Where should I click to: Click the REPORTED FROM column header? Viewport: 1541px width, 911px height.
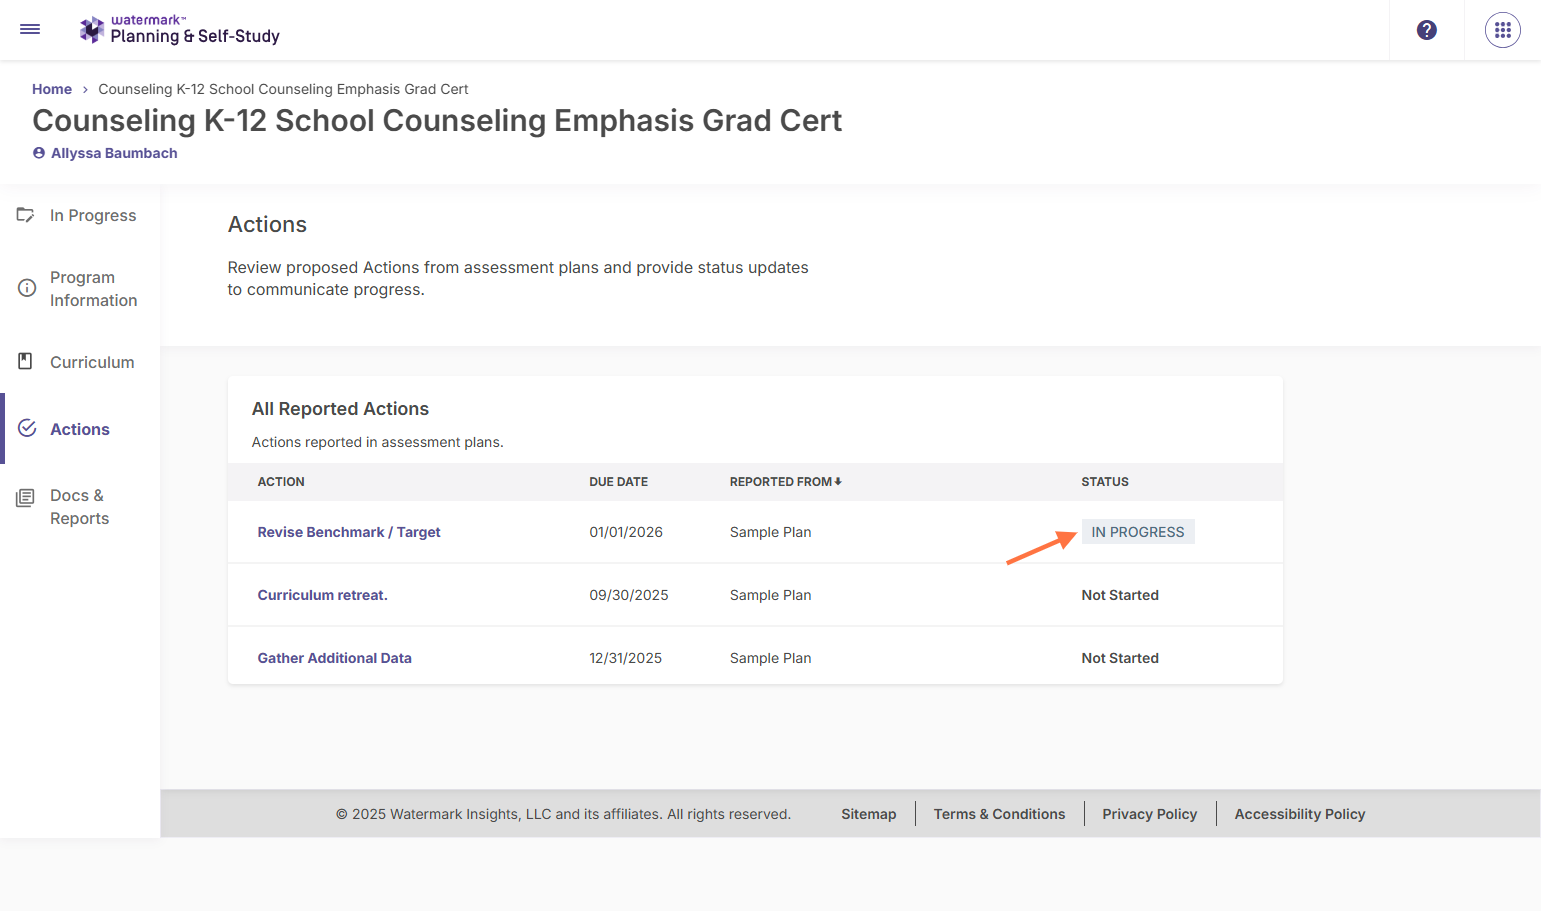[781, 482]
